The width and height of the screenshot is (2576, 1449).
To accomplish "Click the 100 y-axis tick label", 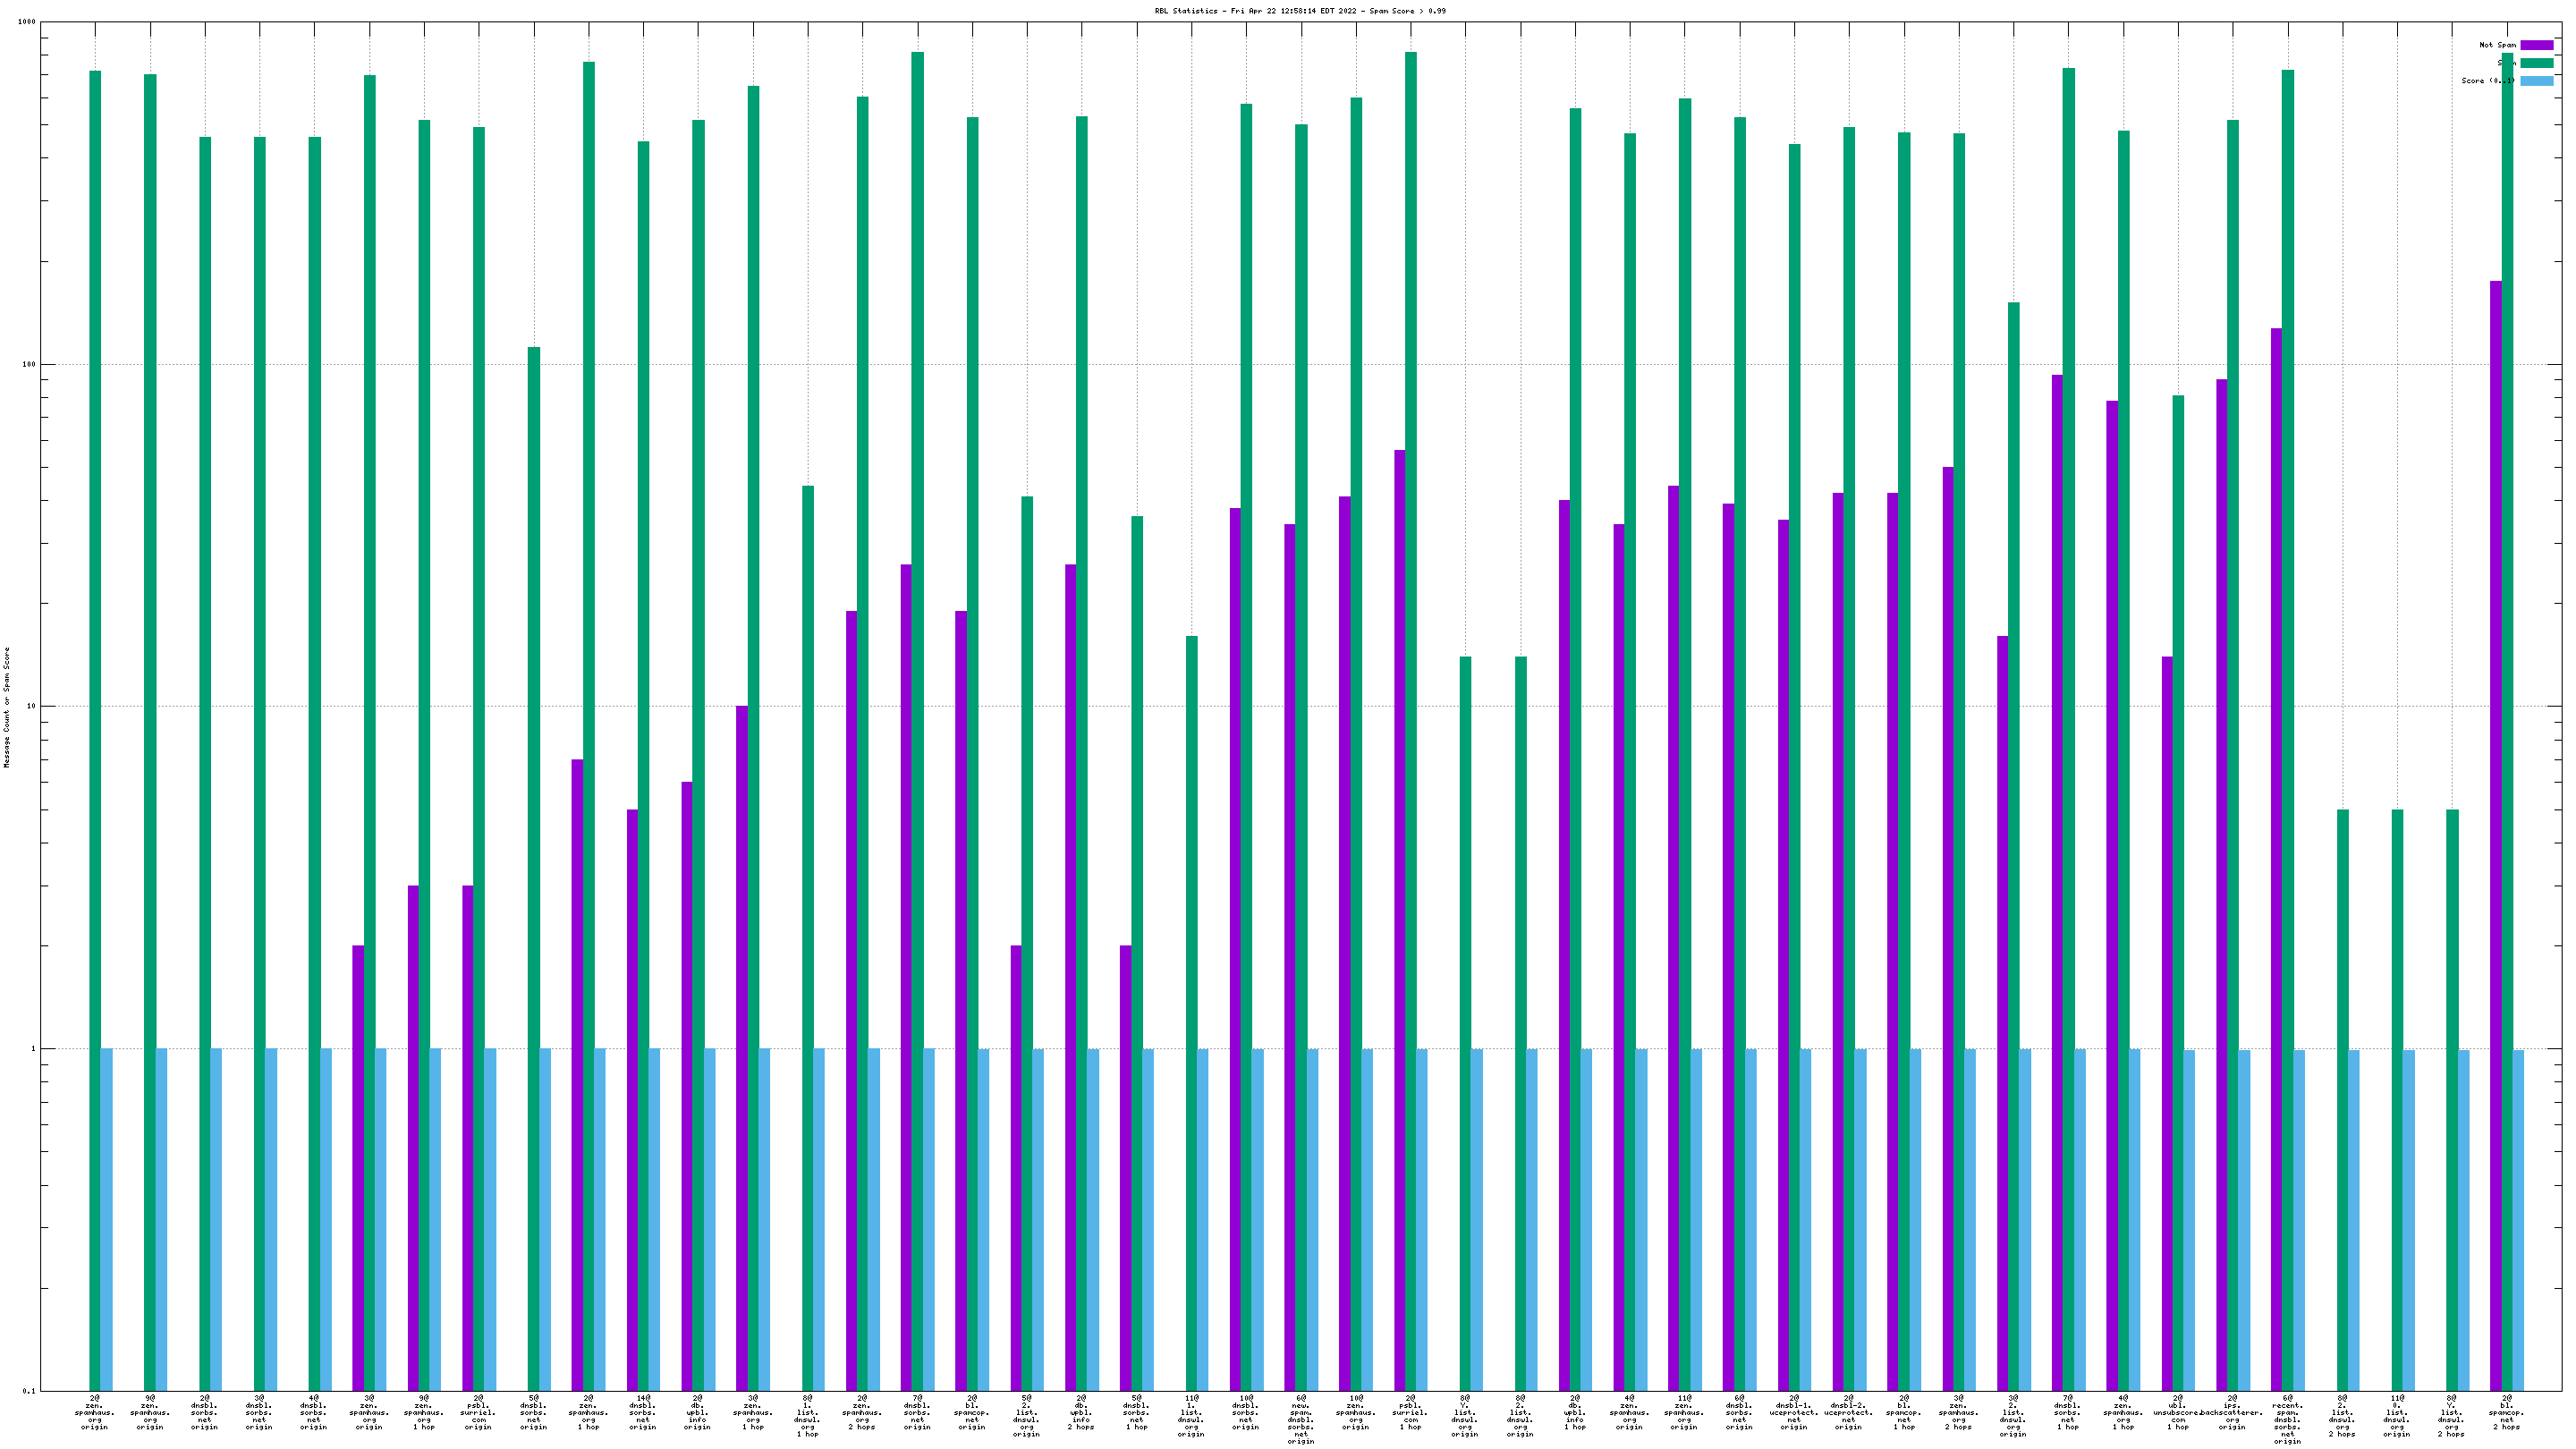I will [29, 364].
